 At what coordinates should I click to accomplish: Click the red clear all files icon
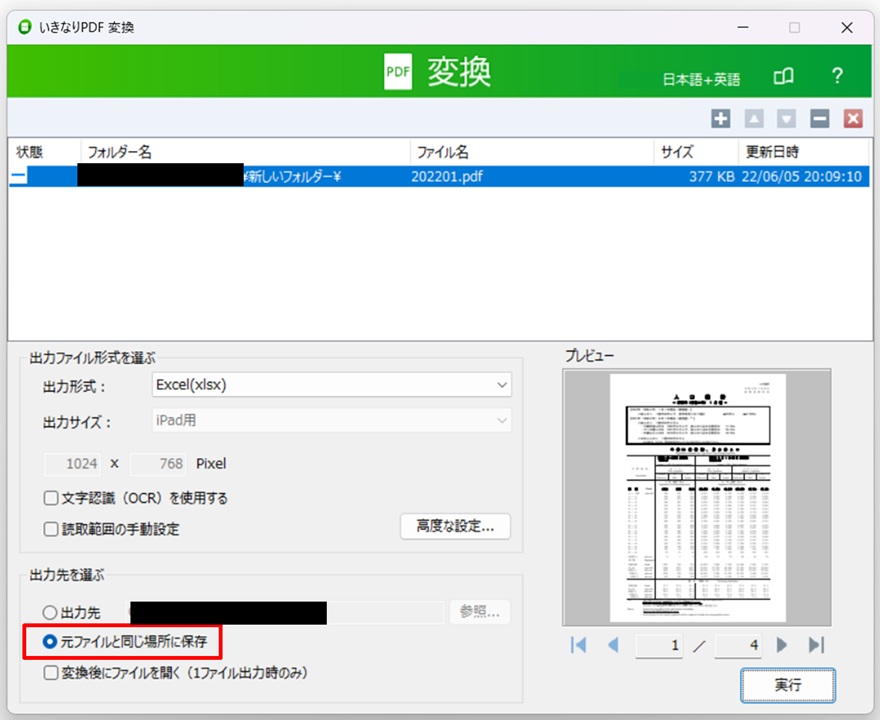(x=852, y=119)
